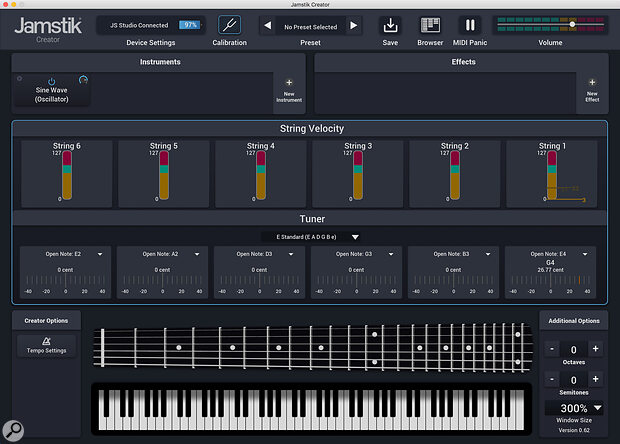The image size is (620, 444).
Task: Open the Additional Options header
Action: [x=574, y=321]
